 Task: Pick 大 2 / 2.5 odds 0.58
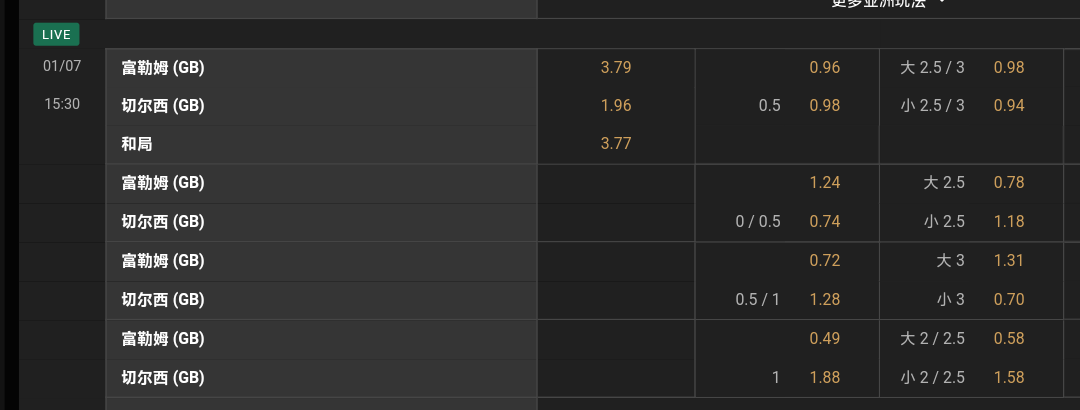point(1009,339)
